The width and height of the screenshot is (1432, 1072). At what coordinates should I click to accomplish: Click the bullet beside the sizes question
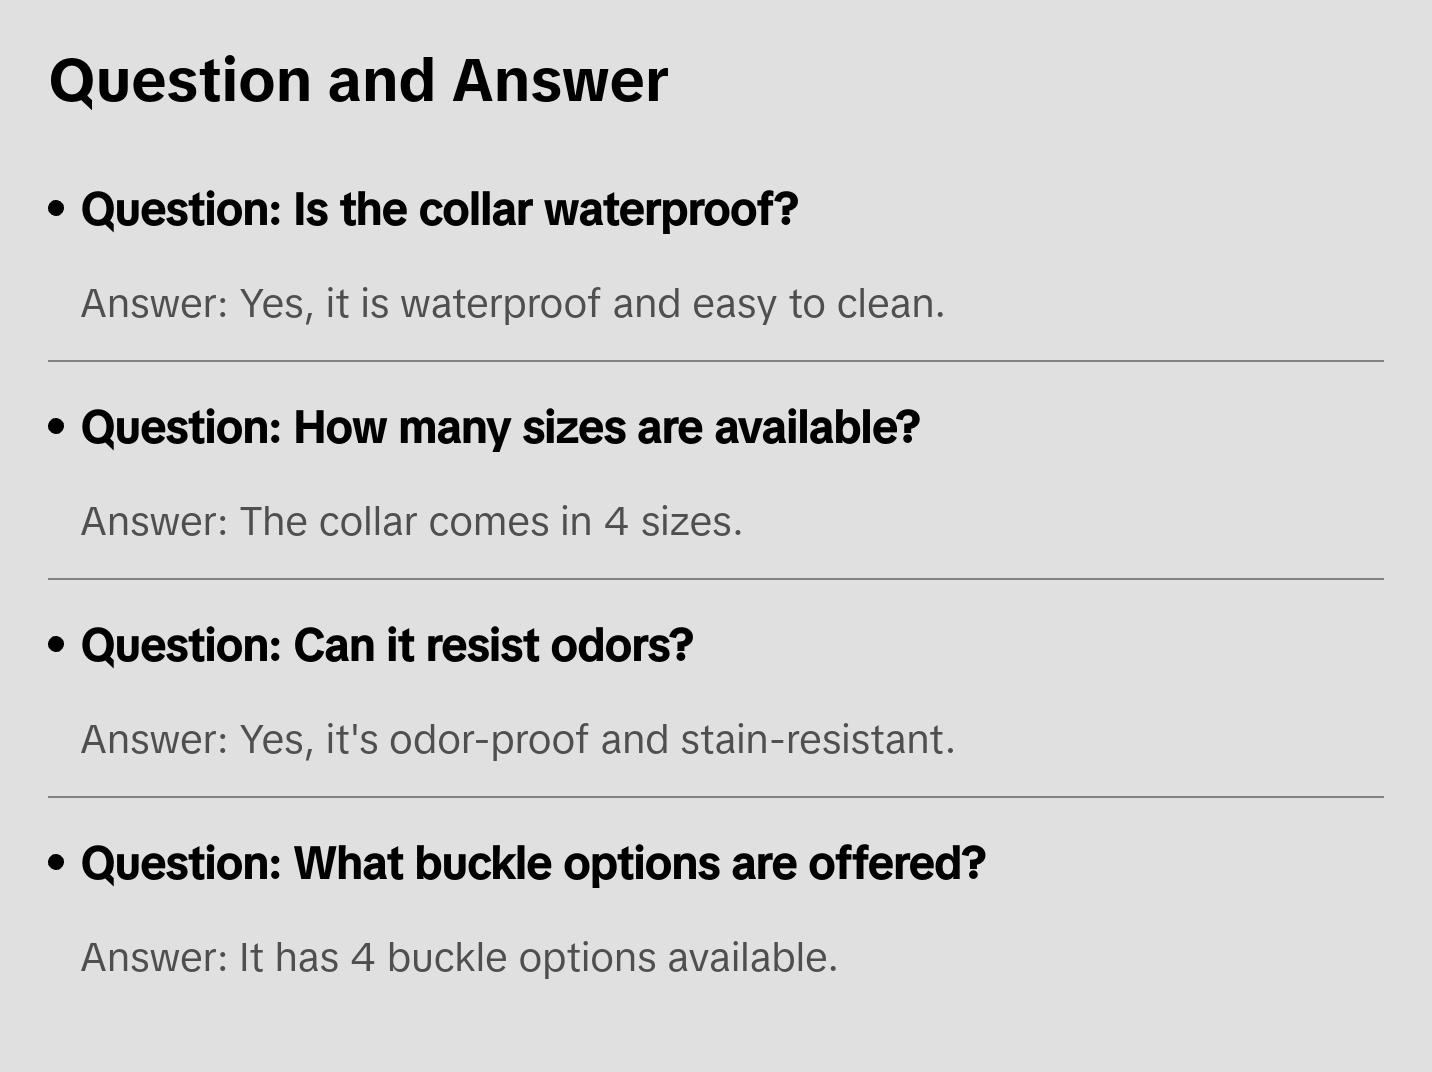coord(57,427)
